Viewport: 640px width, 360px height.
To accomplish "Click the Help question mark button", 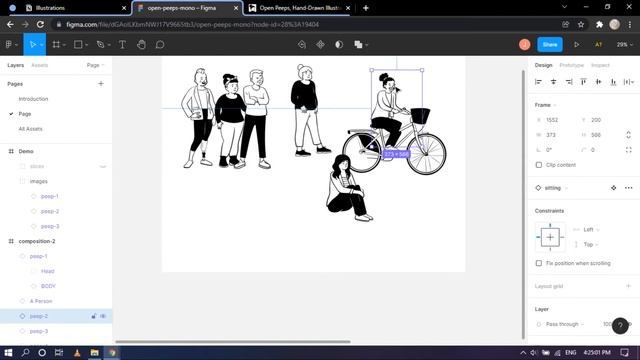I will pyautogui.click(x=620, y=326).
